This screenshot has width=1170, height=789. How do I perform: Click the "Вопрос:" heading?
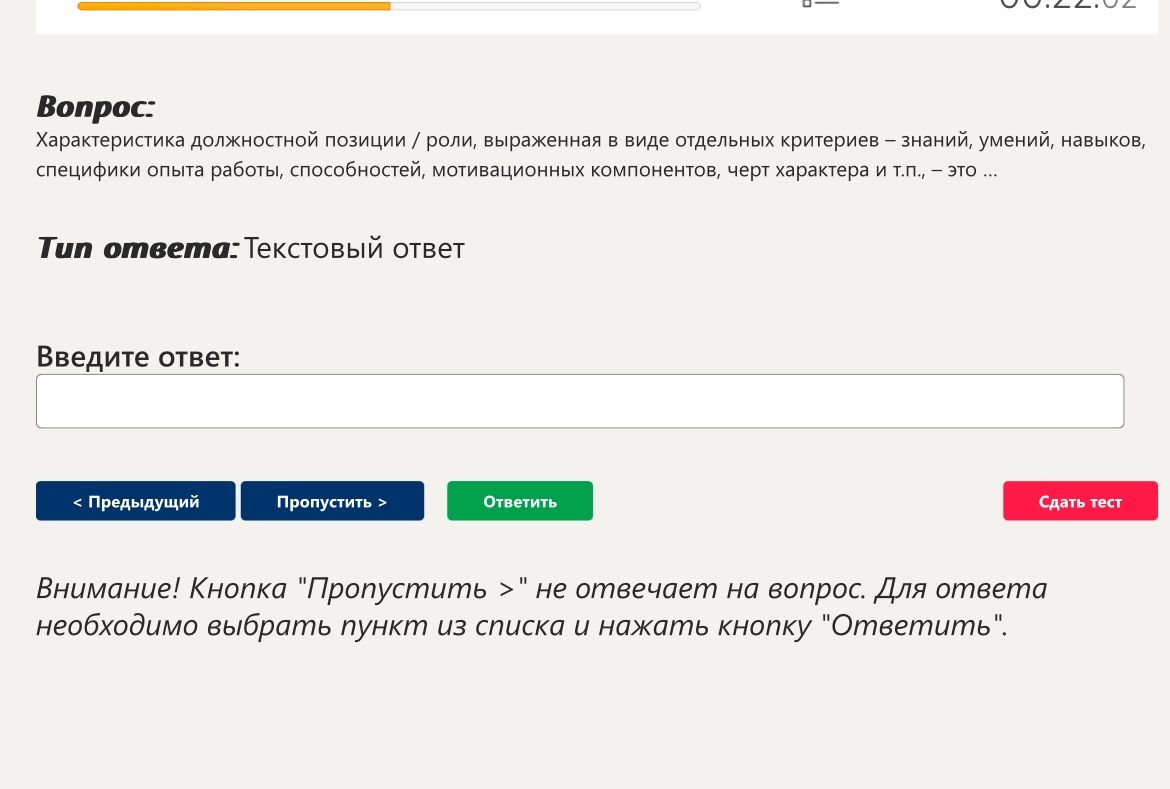[96, 107]
